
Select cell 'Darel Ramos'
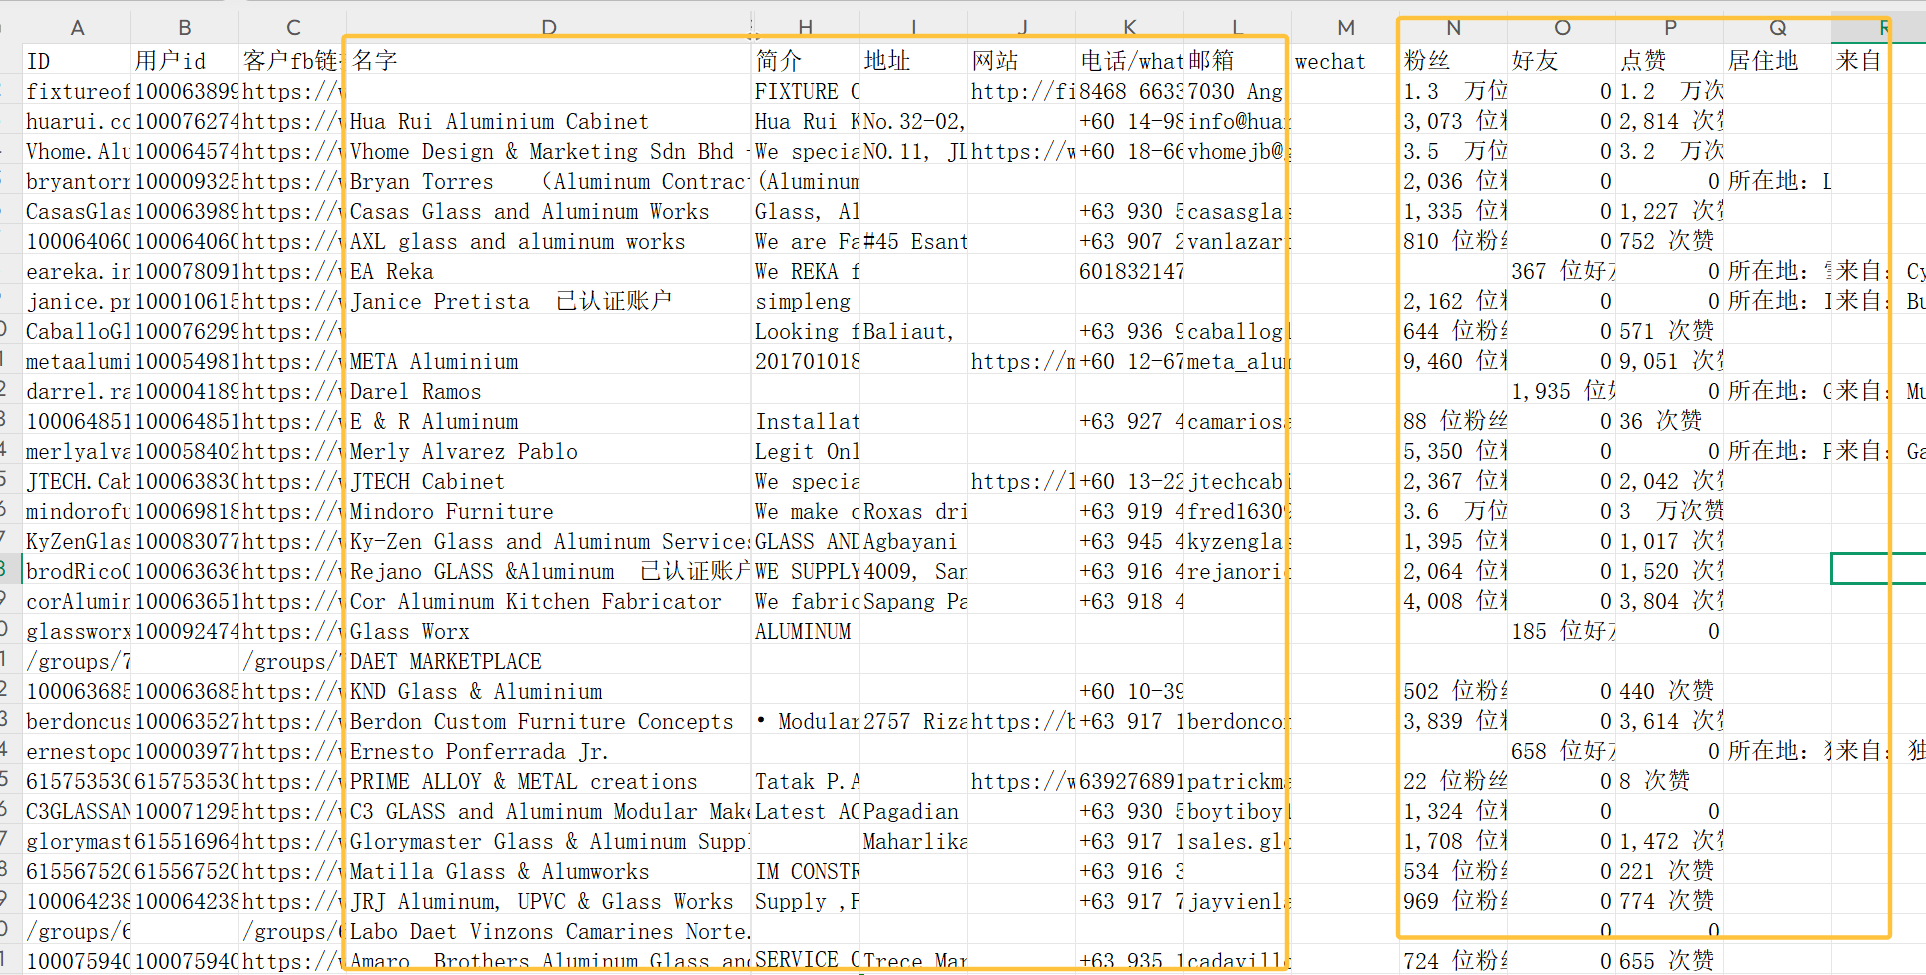549,391
